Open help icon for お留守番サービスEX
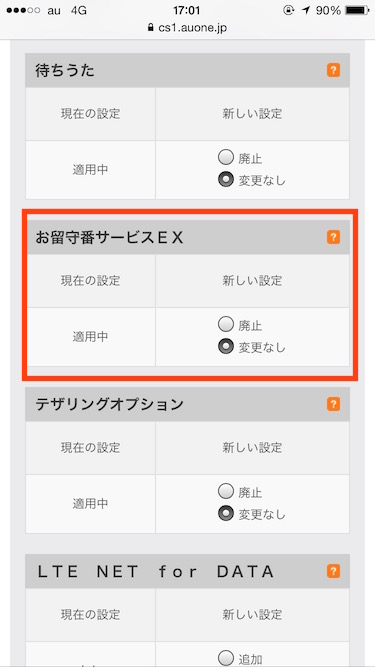 pyautogui.click(x=333, y=237)
